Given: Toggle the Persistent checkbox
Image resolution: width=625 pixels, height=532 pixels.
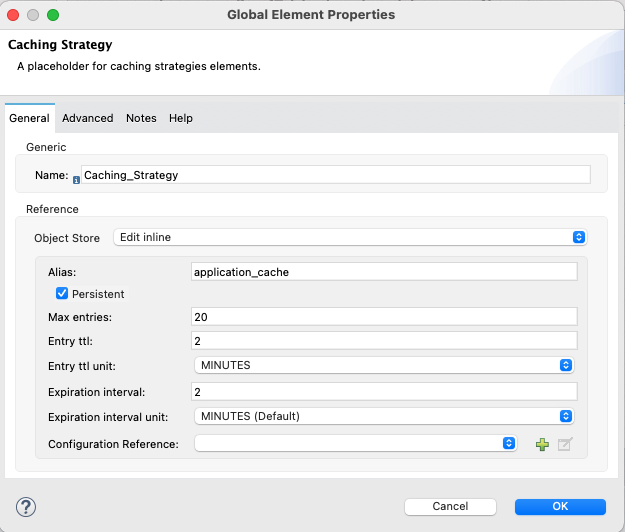Looking at the screenshot, I should [x=62, y=293].
